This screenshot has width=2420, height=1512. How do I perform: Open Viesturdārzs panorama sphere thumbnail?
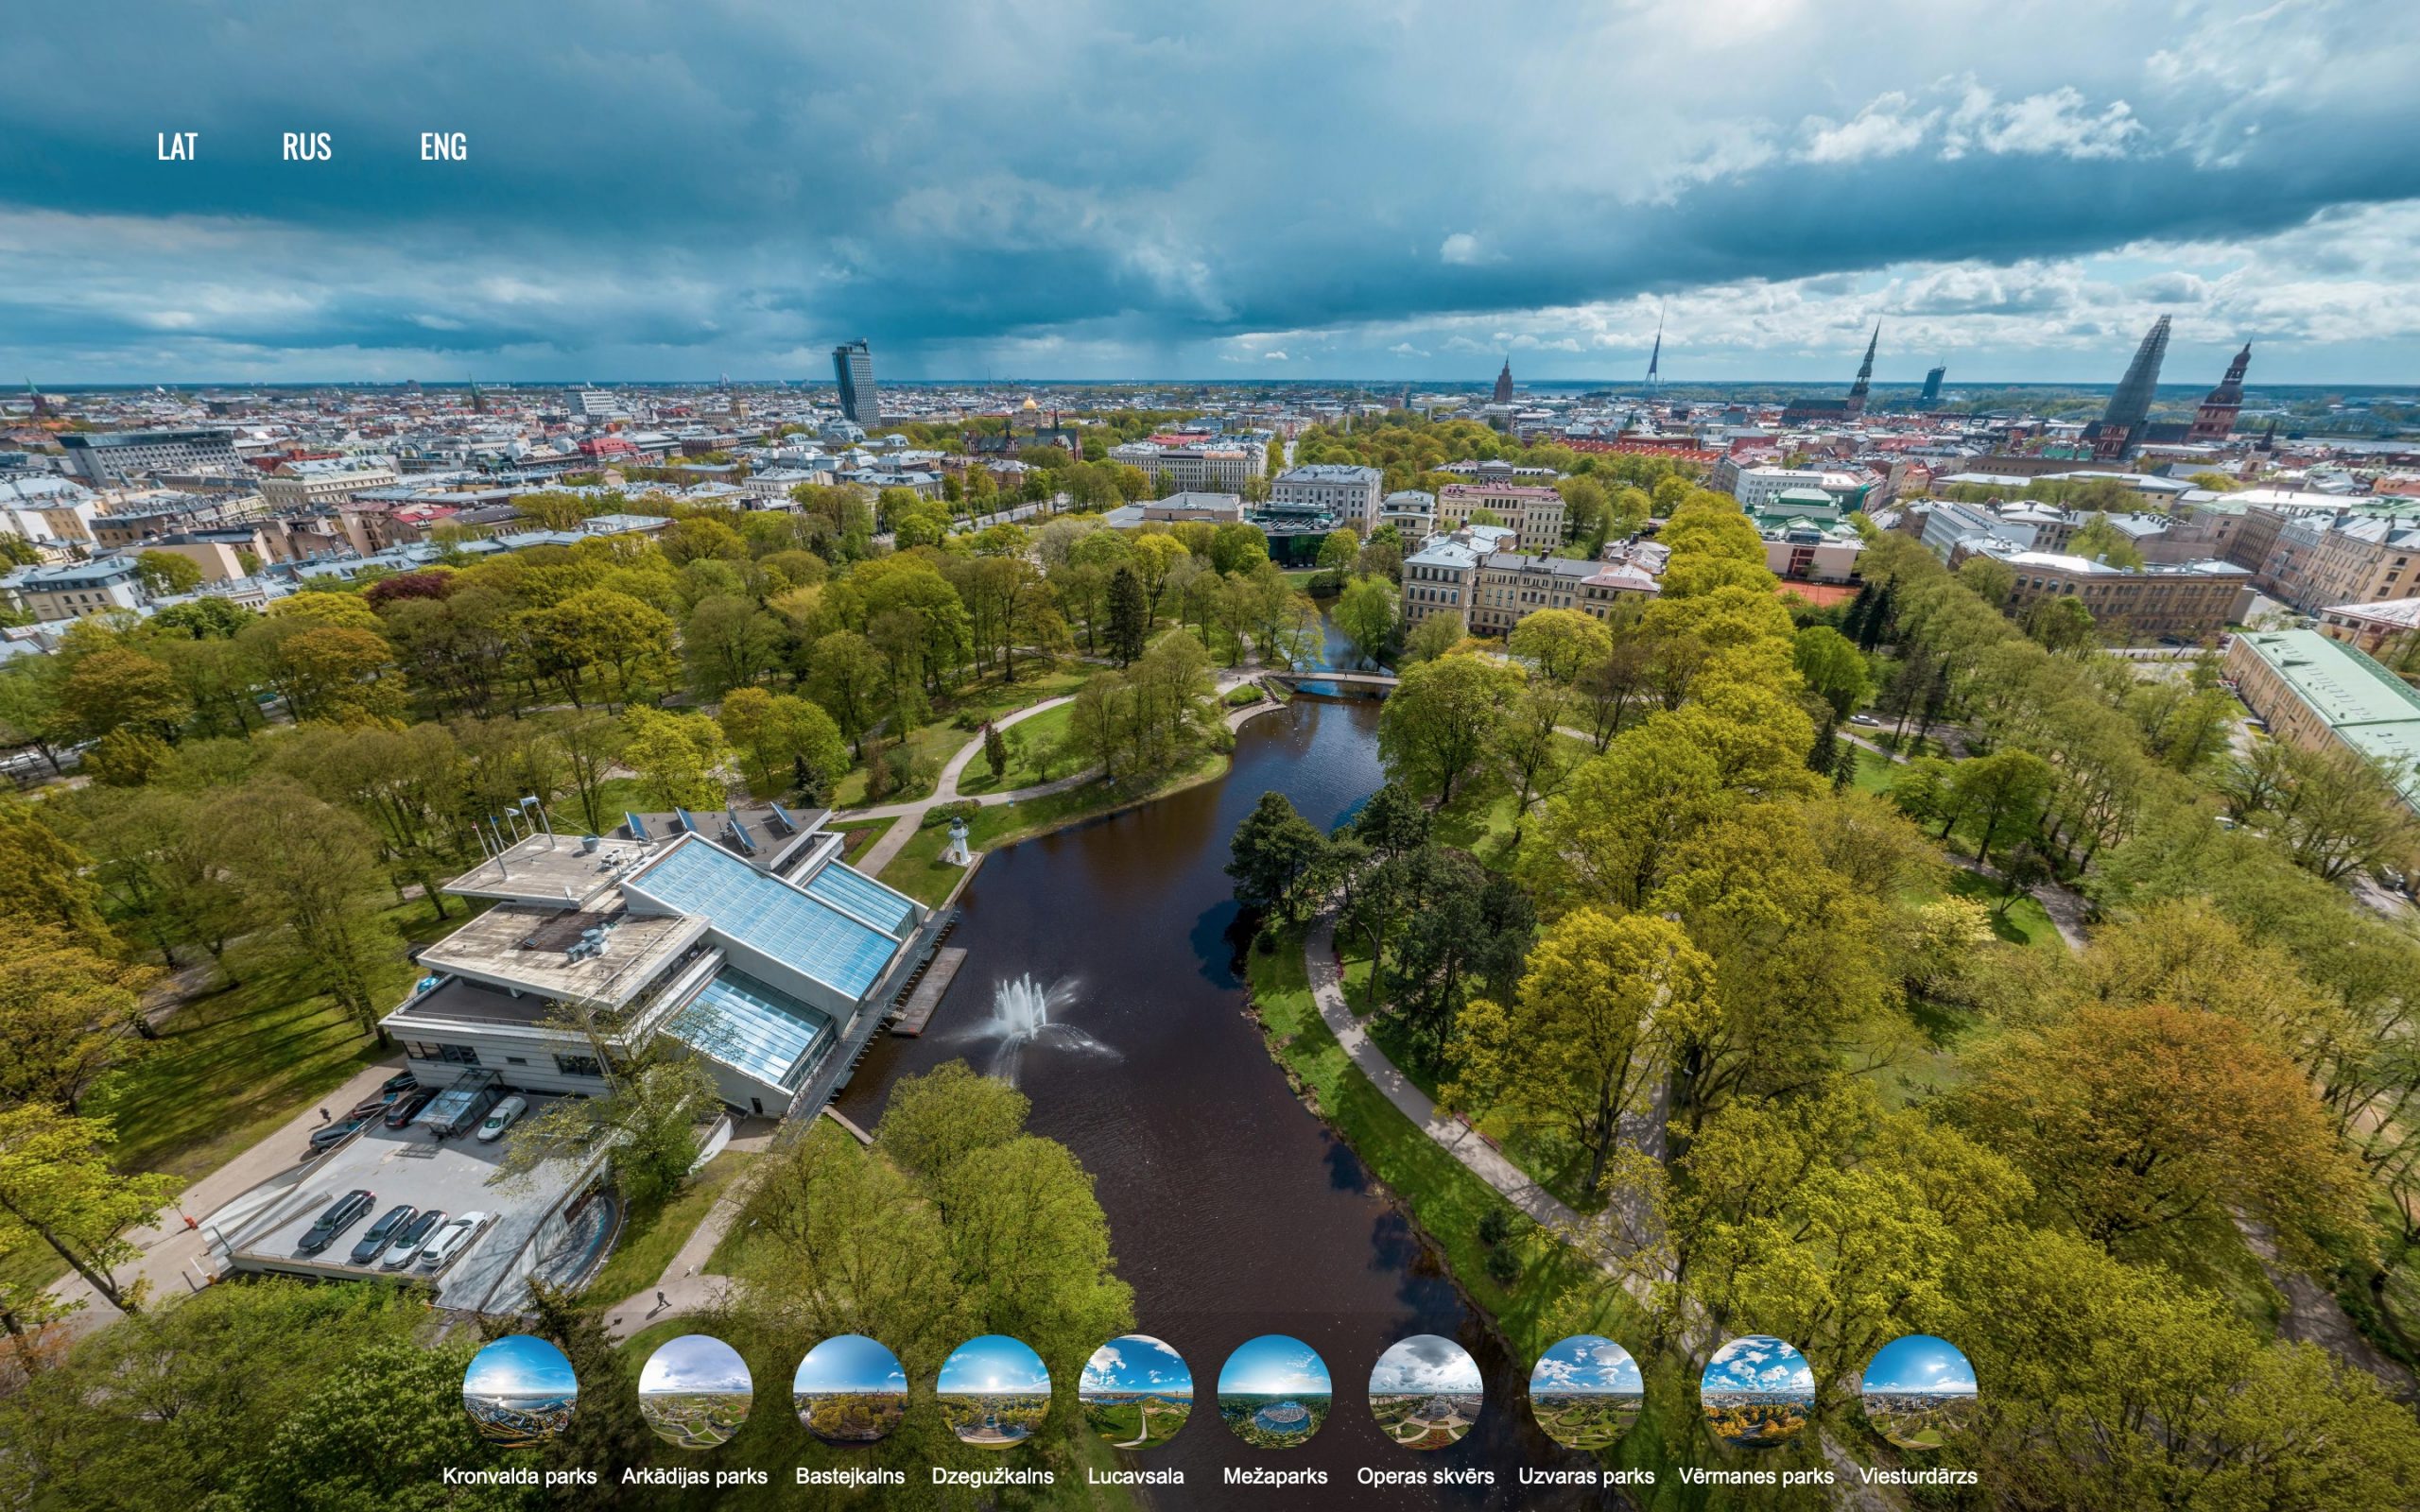tap(1918, 1391)
